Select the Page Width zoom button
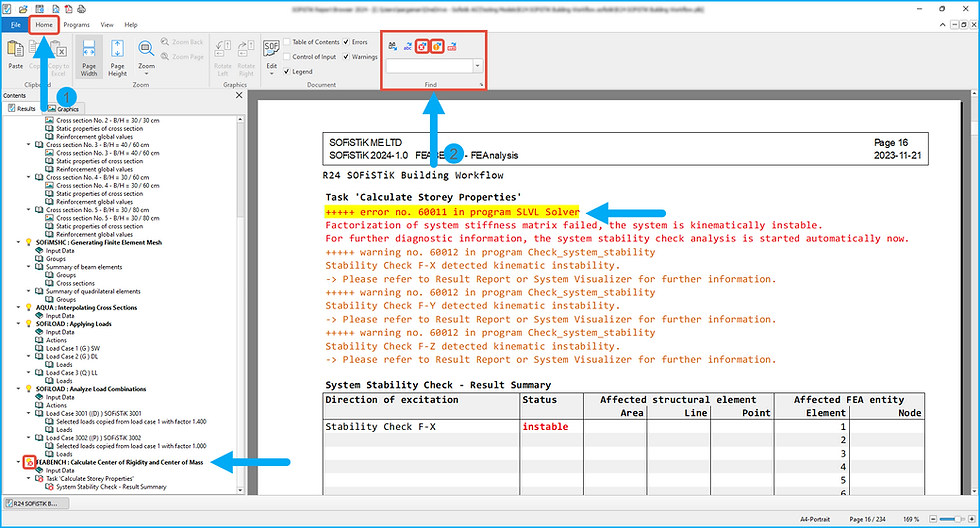Image resolution: width=980 pixels, height=528 pixels. tap(89, 56)
